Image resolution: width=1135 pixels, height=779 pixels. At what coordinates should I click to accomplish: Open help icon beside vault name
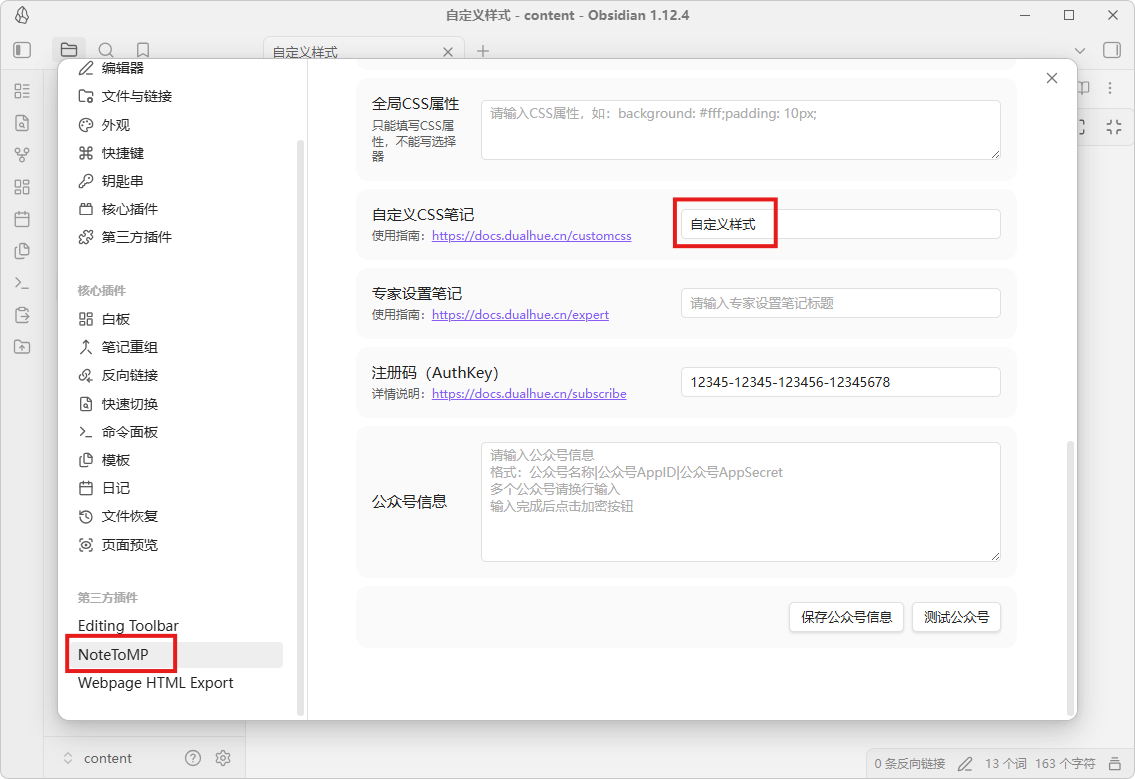pyautogui.click(x=193, y=758)
